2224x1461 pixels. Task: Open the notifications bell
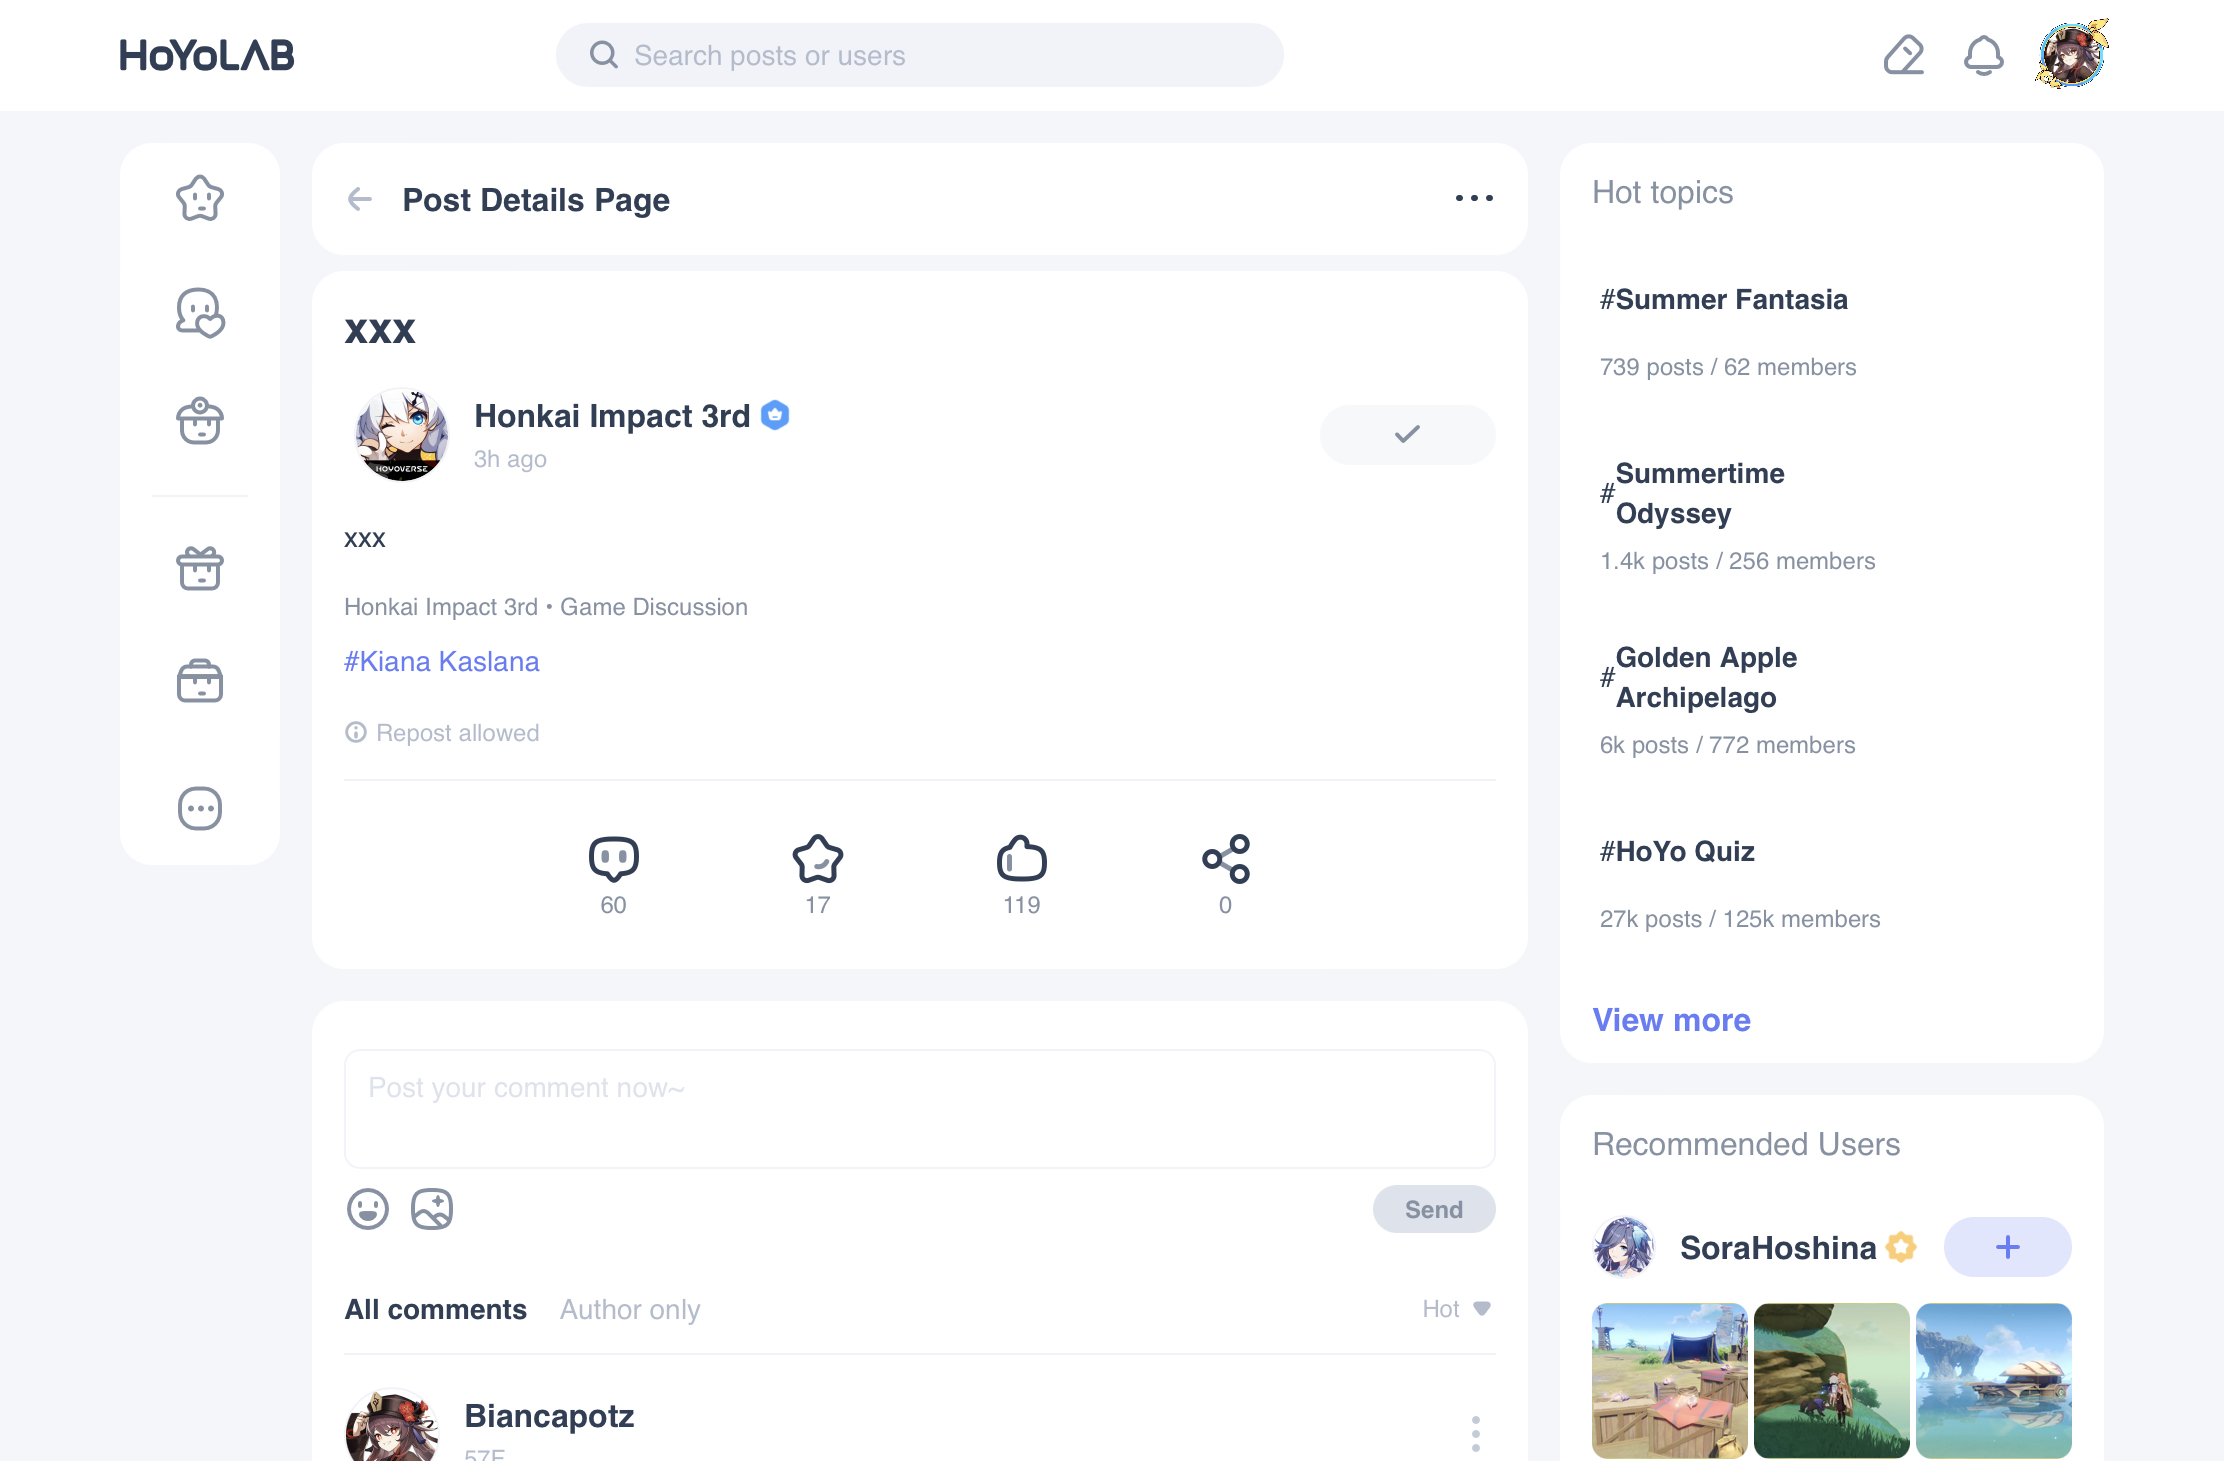(x=1983, y=56)
